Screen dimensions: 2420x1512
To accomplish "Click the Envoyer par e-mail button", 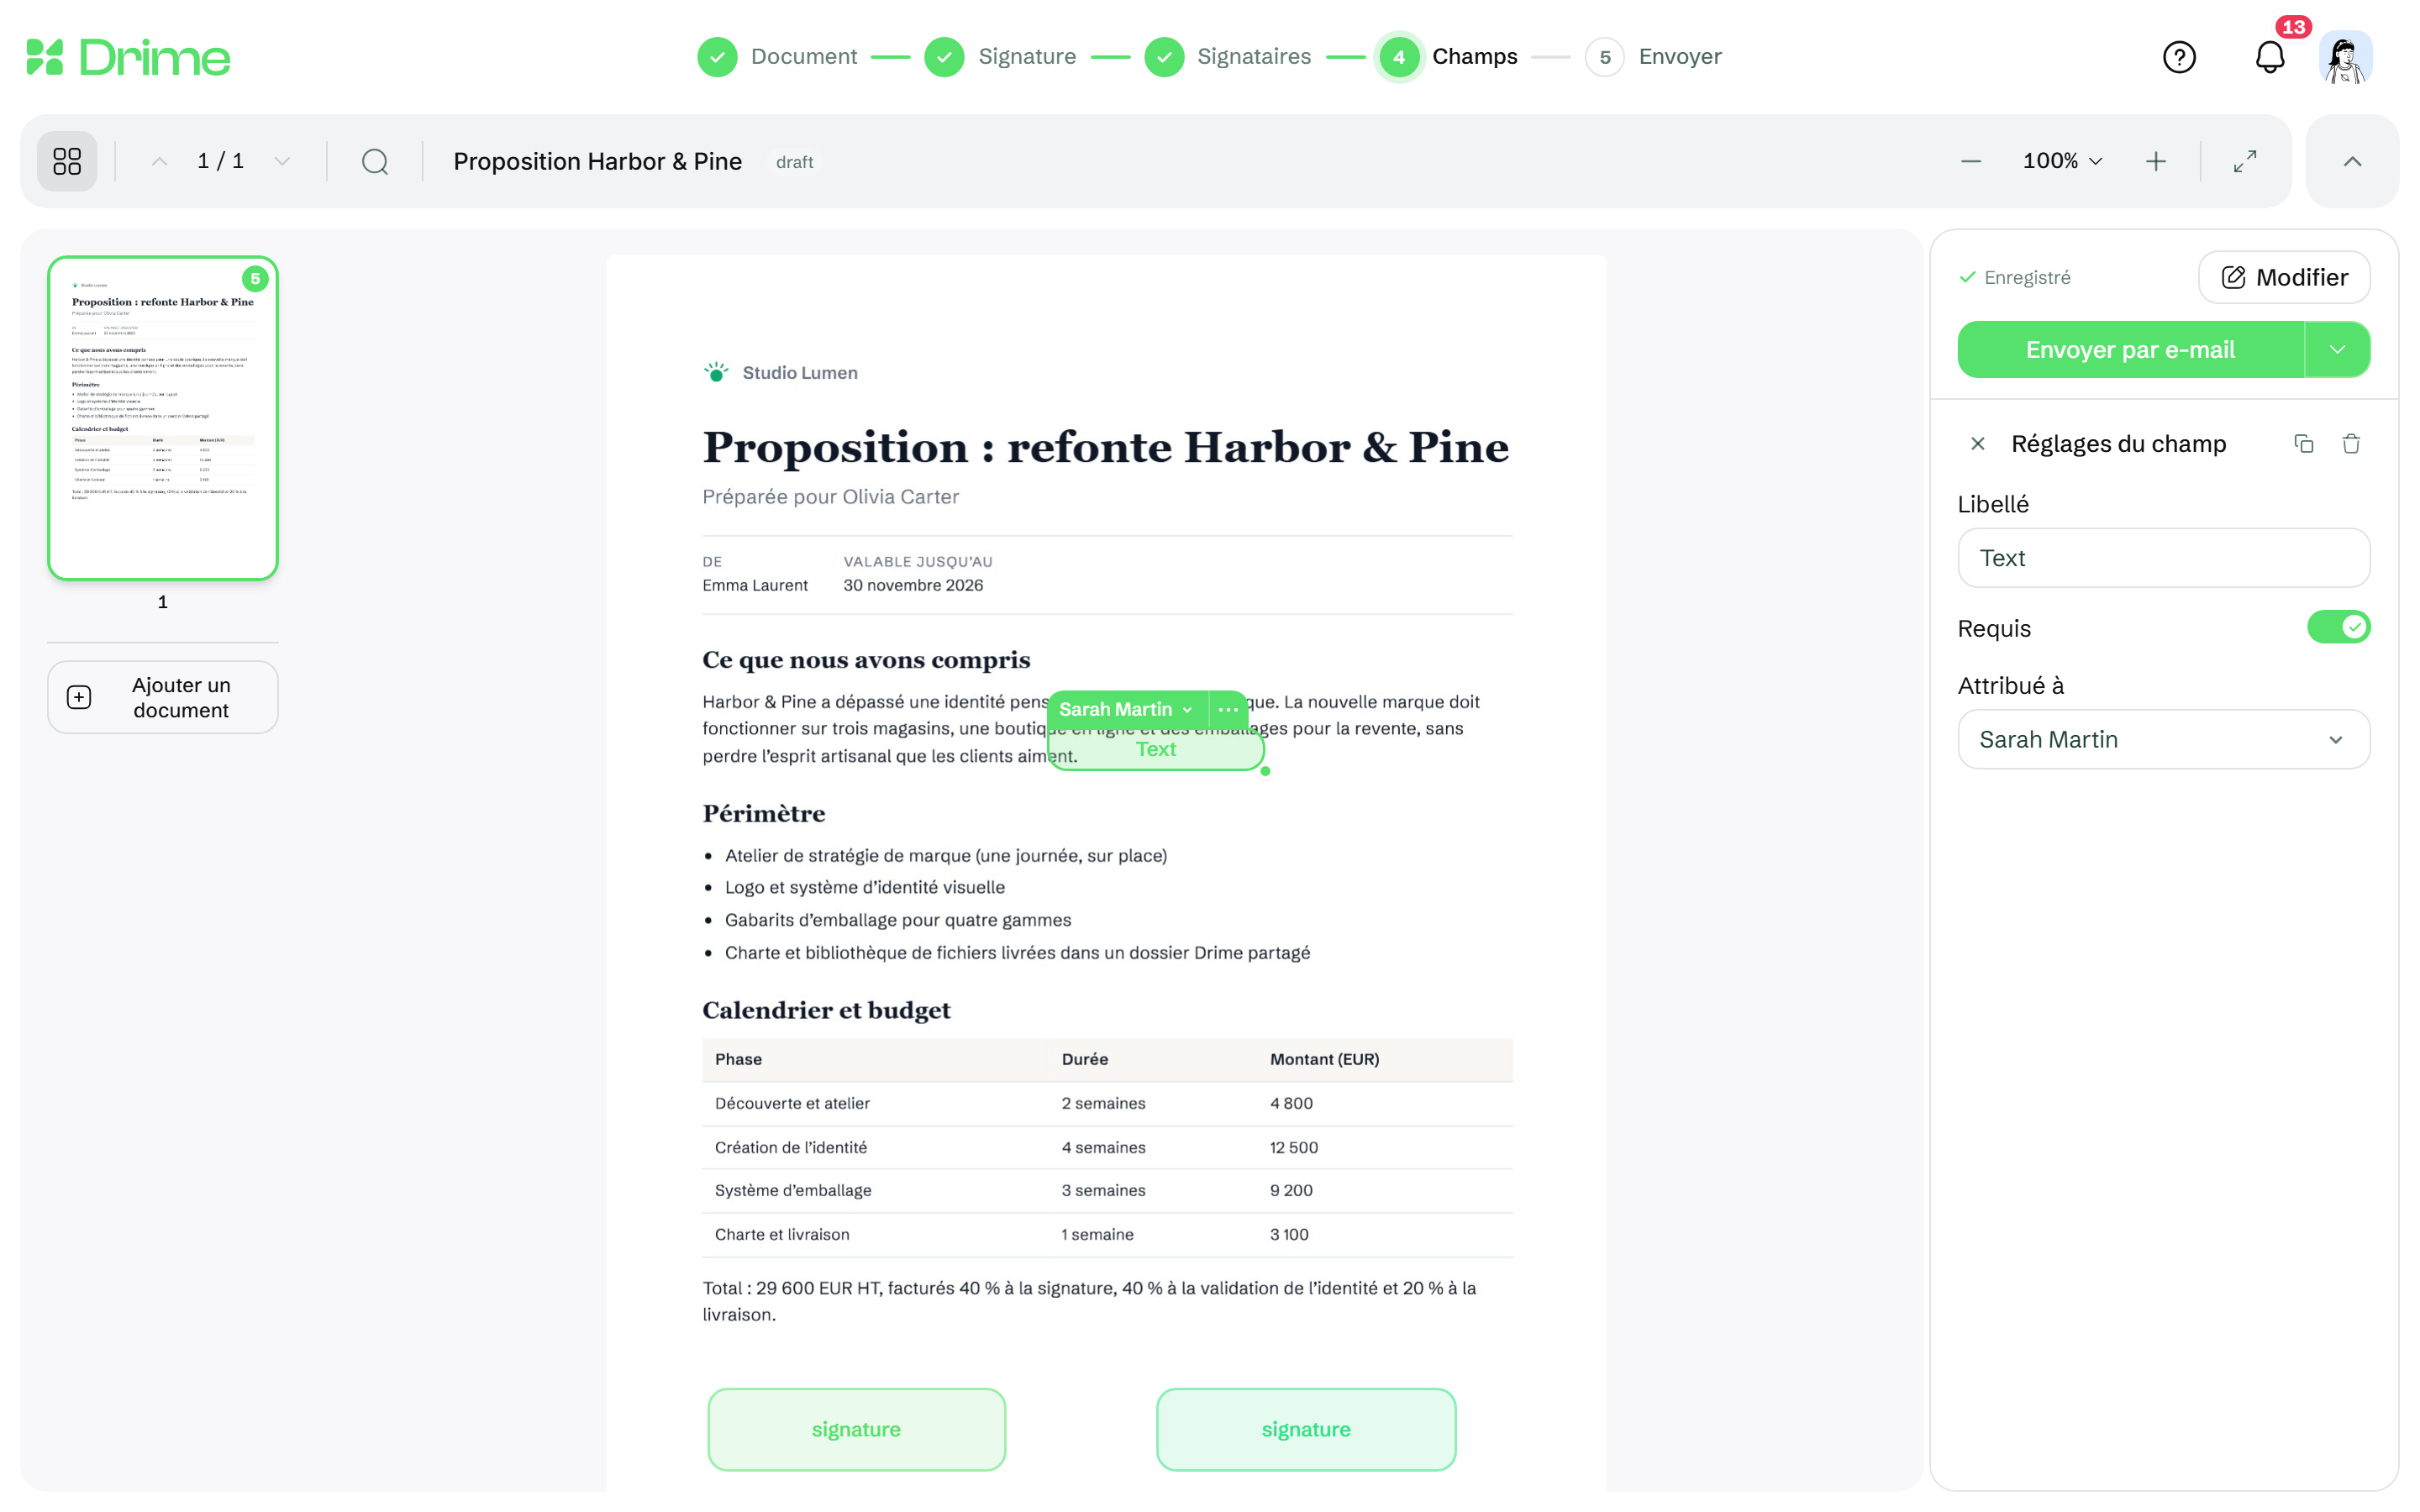I will coord(2130,350).
